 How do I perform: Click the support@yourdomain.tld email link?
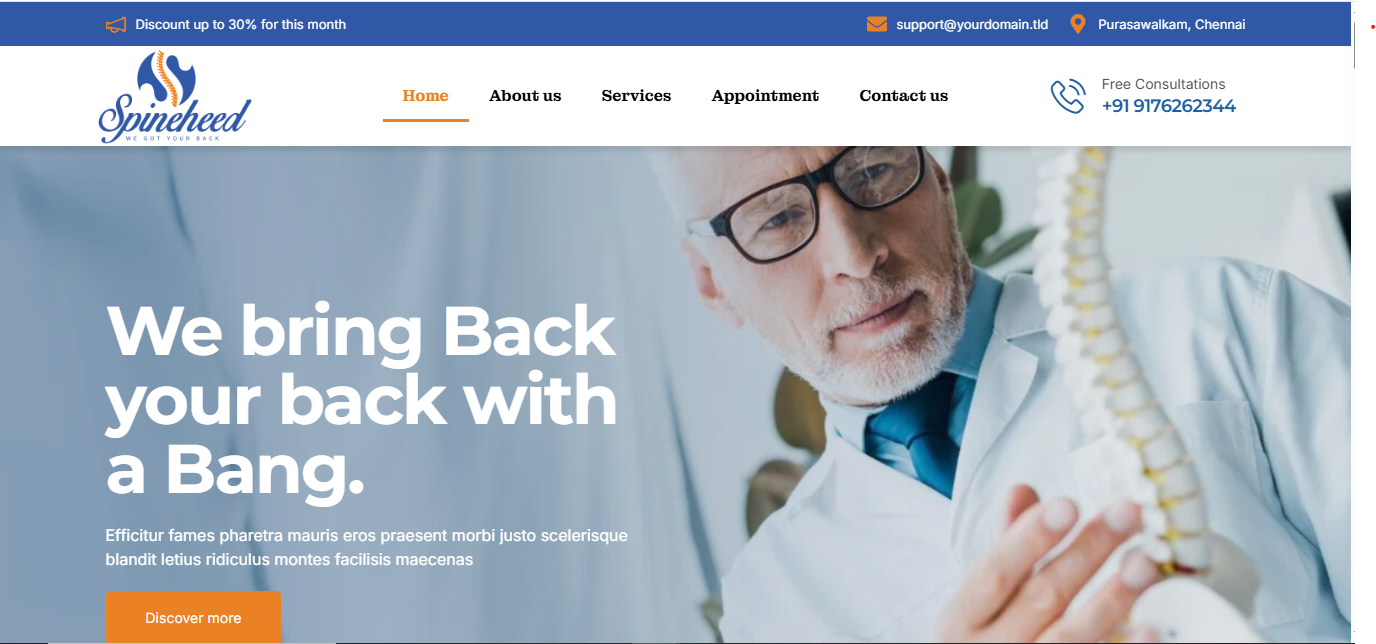tap(972, 24)
